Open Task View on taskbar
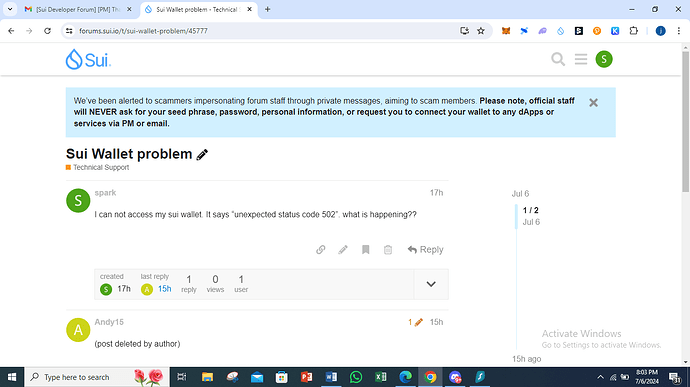 click(181, 377)
